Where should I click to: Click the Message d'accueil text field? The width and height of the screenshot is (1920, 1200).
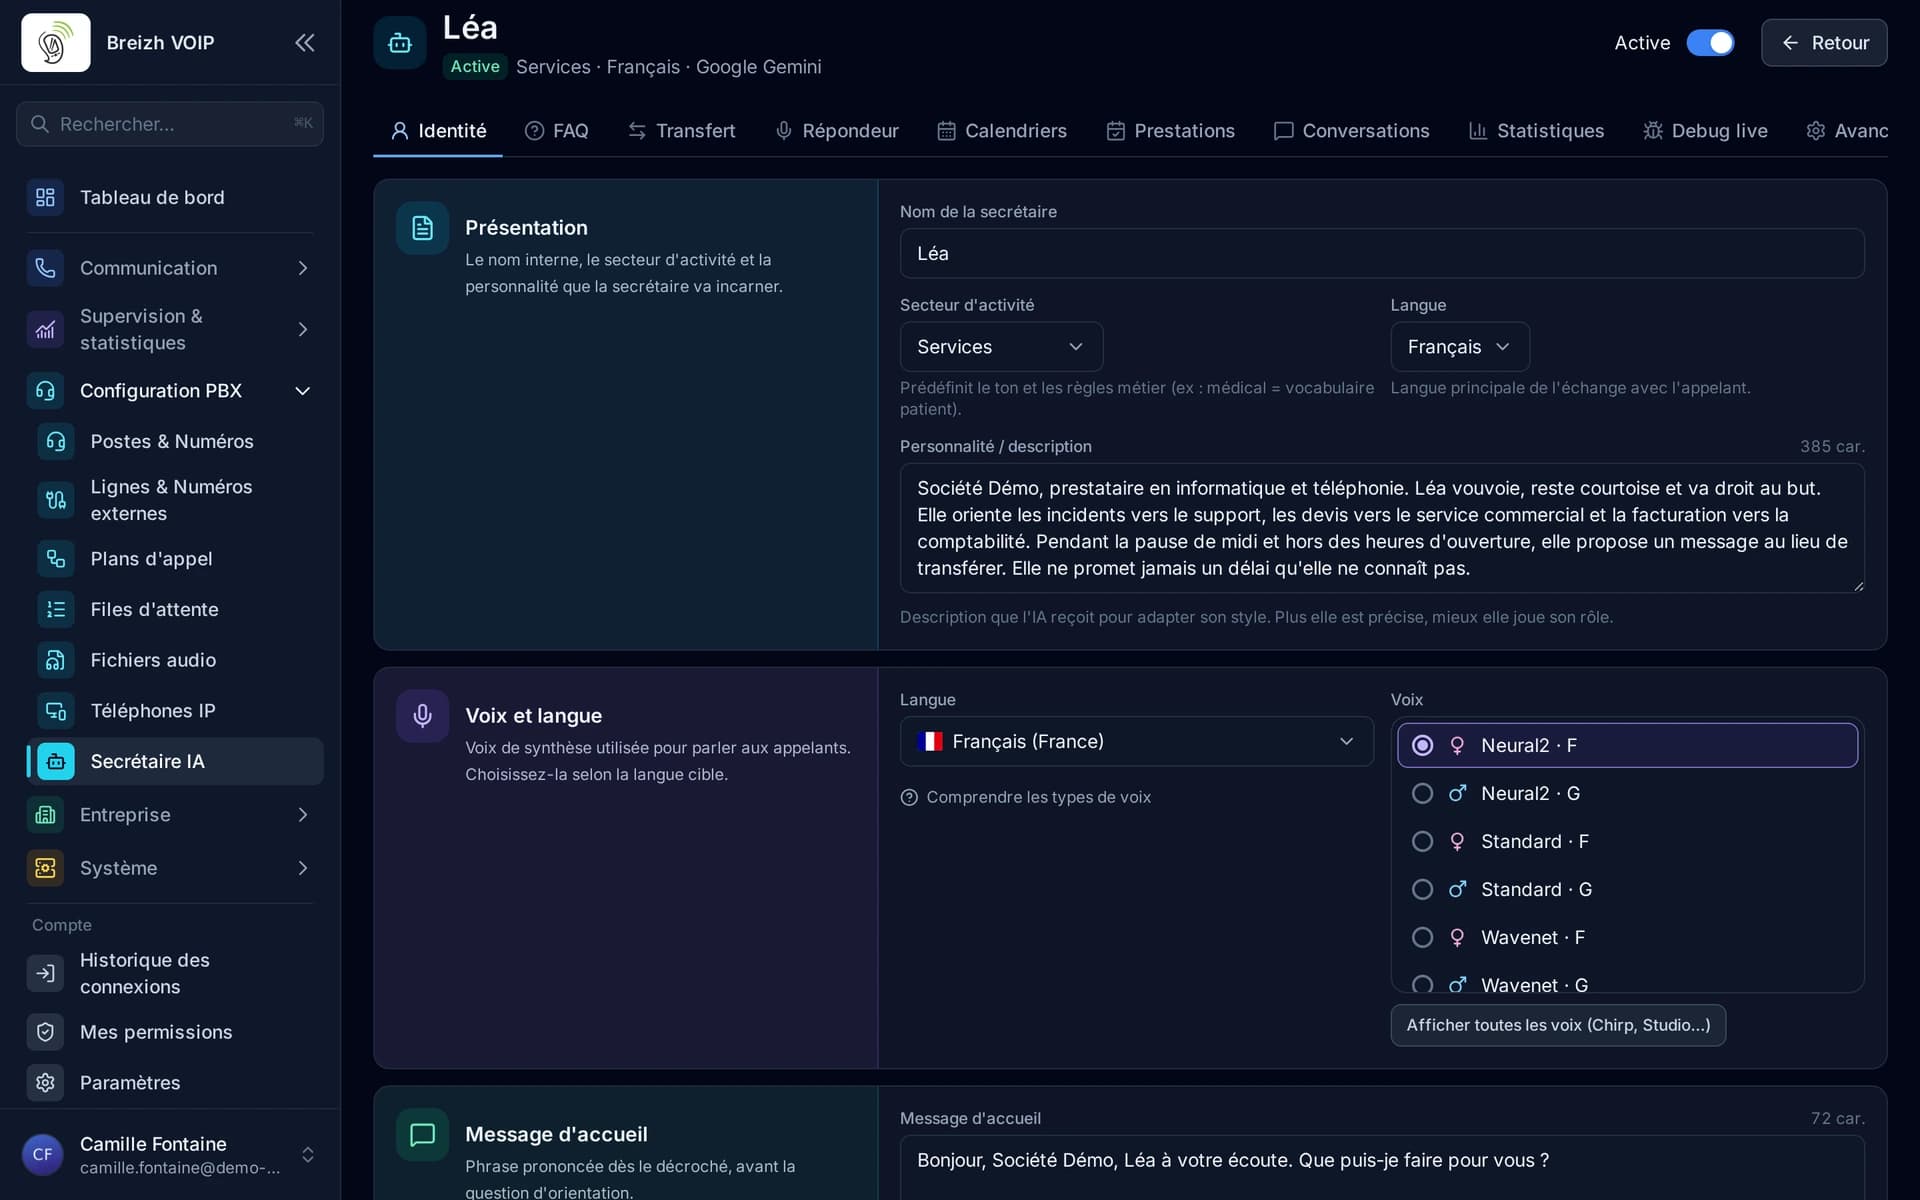click(x=1382, y=1168)
